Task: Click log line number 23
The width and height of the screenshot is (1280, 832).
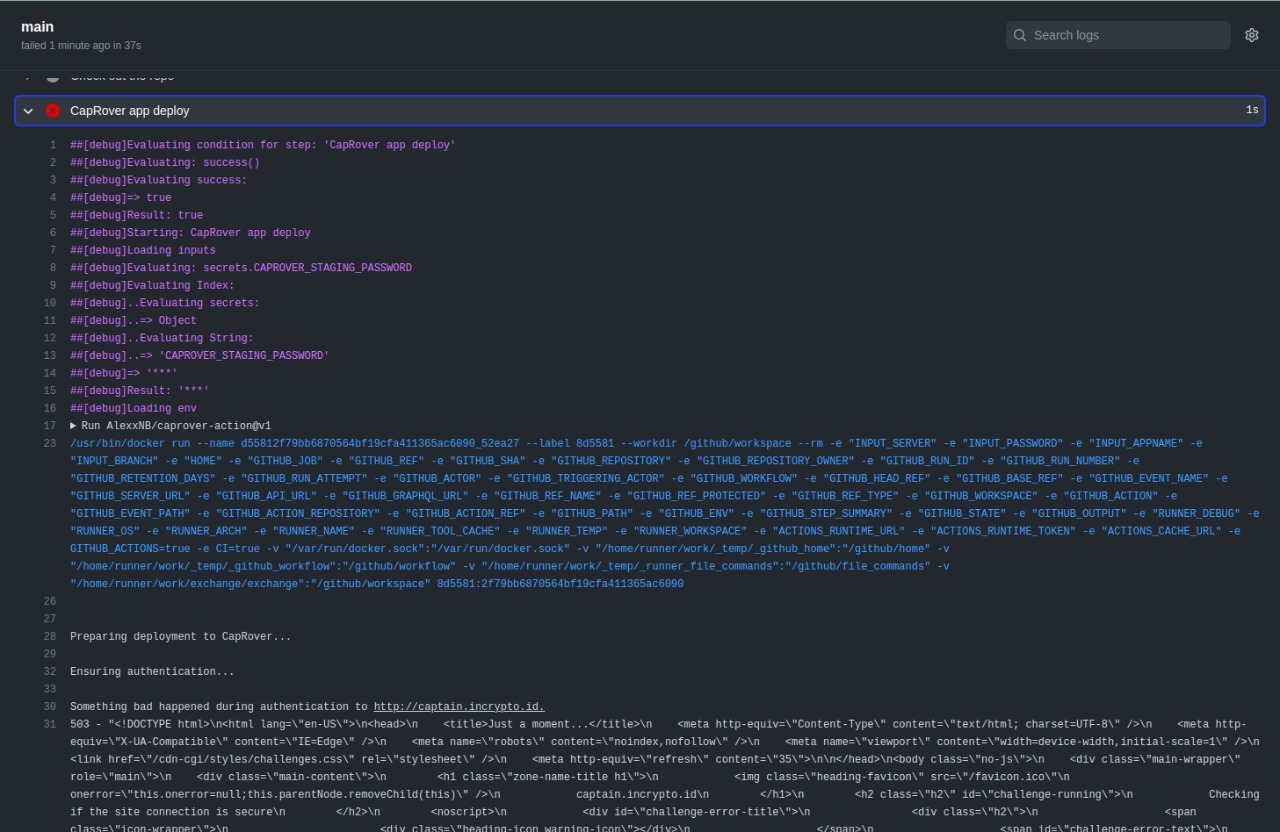Action: point(50,443)
